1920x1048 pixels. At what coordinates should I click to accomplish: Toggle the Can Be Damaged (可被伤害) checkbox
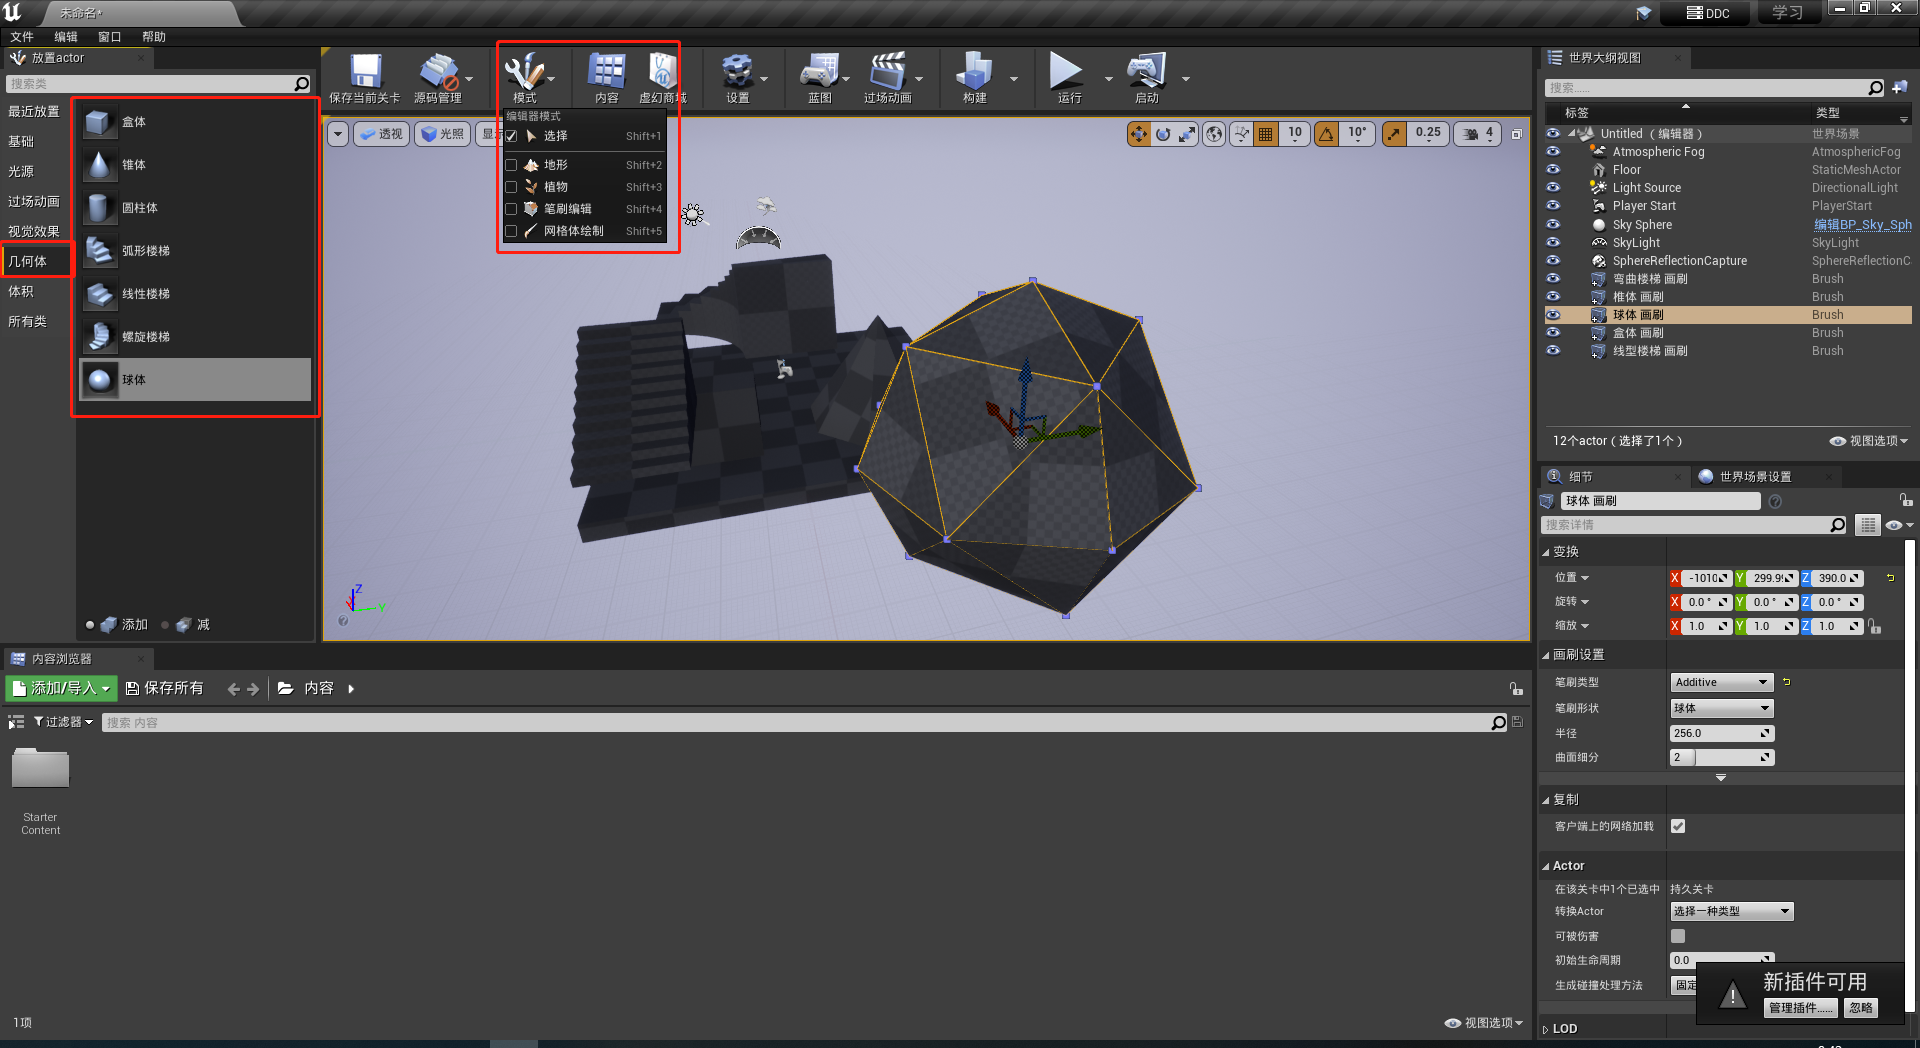(1678, 936)
